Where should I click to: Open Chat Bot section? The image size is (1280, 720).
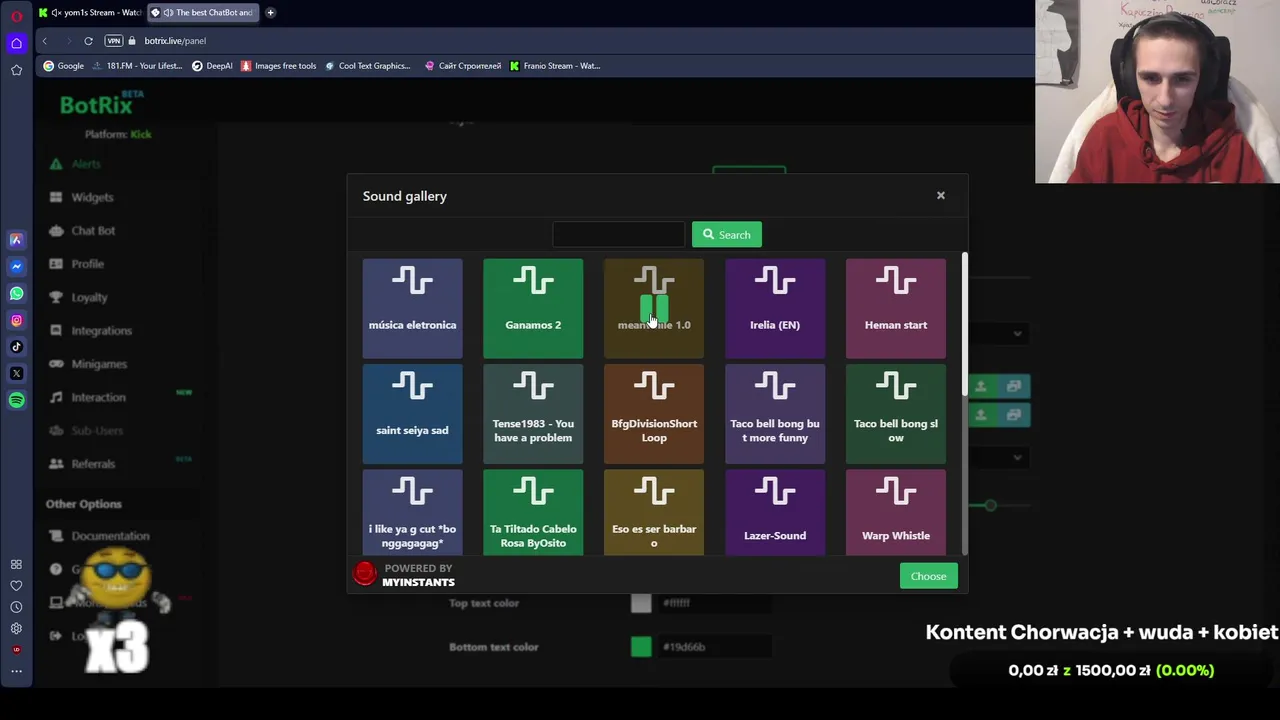click(x=93, y=230)
